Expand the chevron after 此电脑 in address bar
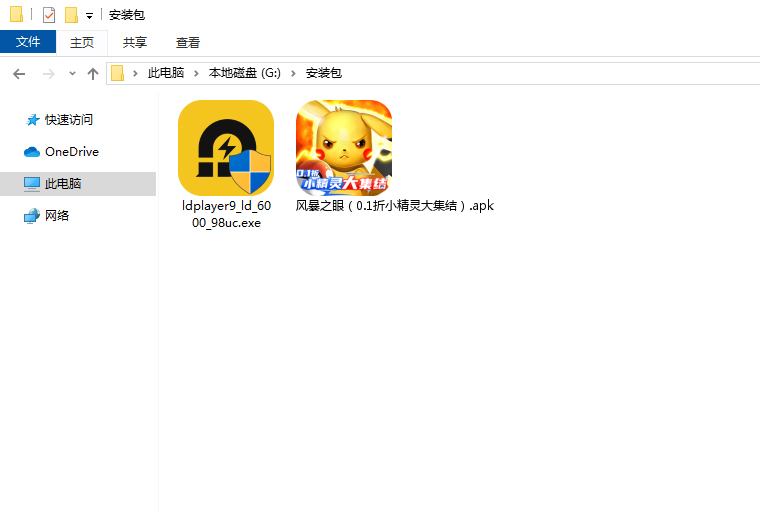This screenshot has width=760, height=512. pos(199,74)
